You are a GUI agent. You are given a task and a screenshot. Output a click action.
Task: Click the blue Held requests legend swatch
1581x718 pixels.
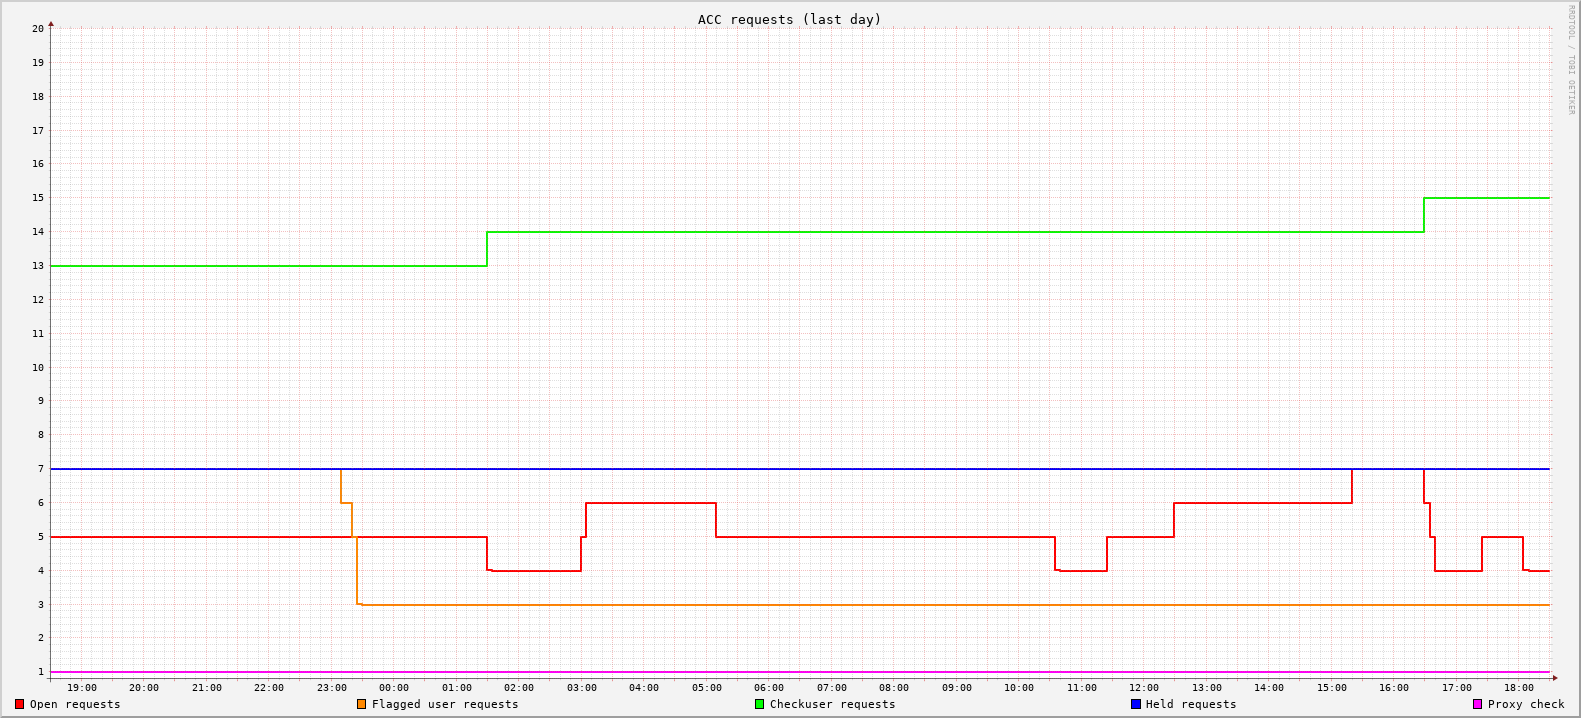[1135, 704]
